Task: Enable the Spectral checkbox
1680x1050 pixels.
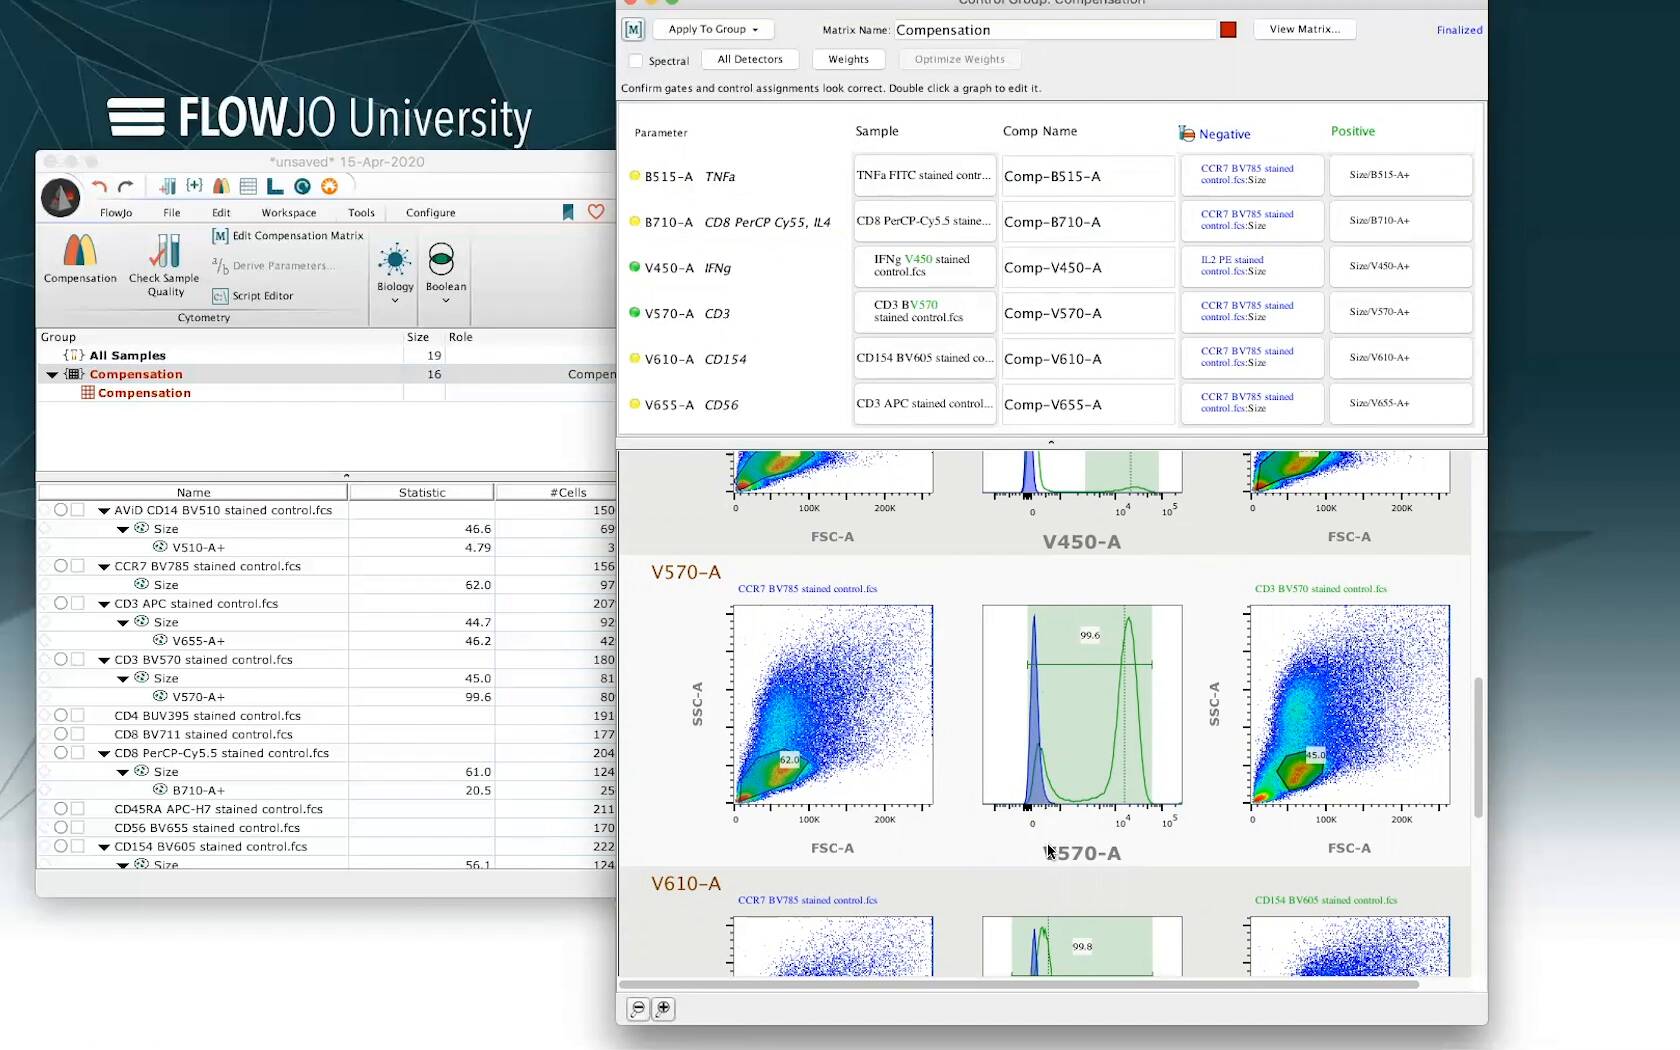Action: click(x=635, y=61)
